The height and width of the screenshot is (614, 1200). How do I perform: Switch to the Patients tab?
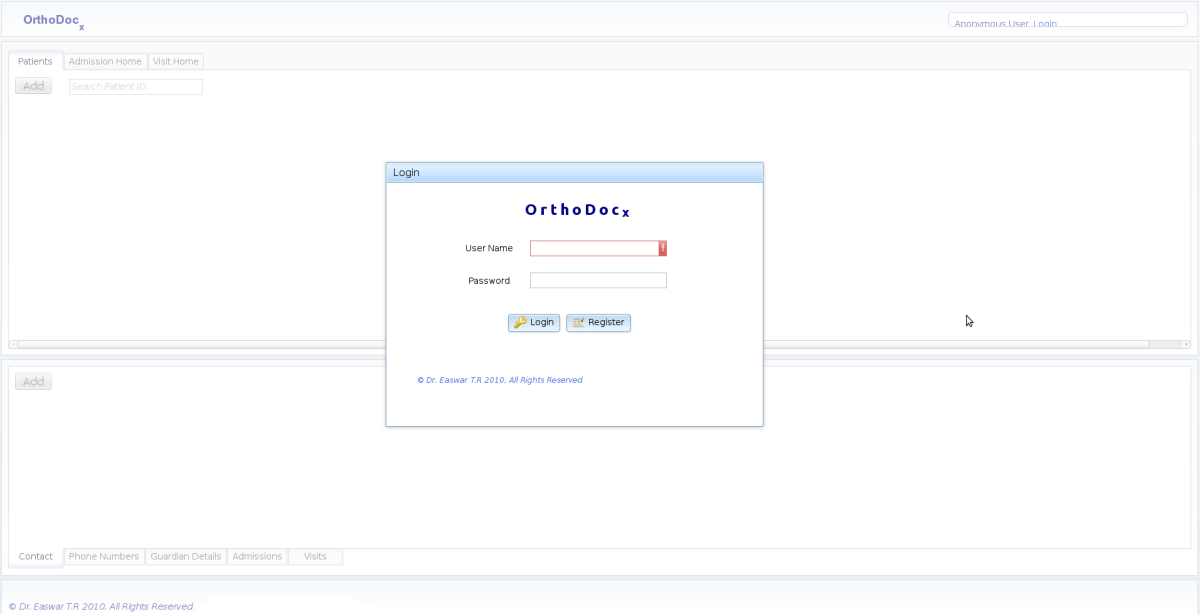coord(35,62)
